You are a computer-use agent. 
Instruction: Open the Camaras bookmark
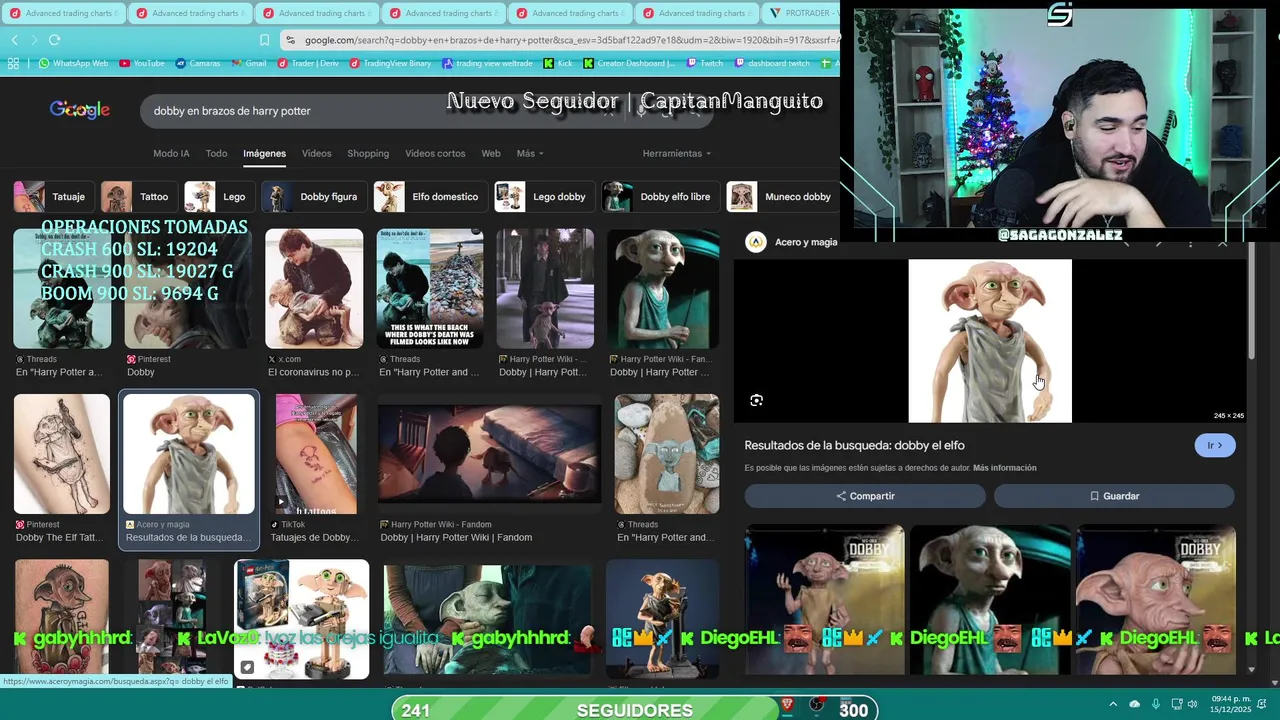click(x=197, y=63)
